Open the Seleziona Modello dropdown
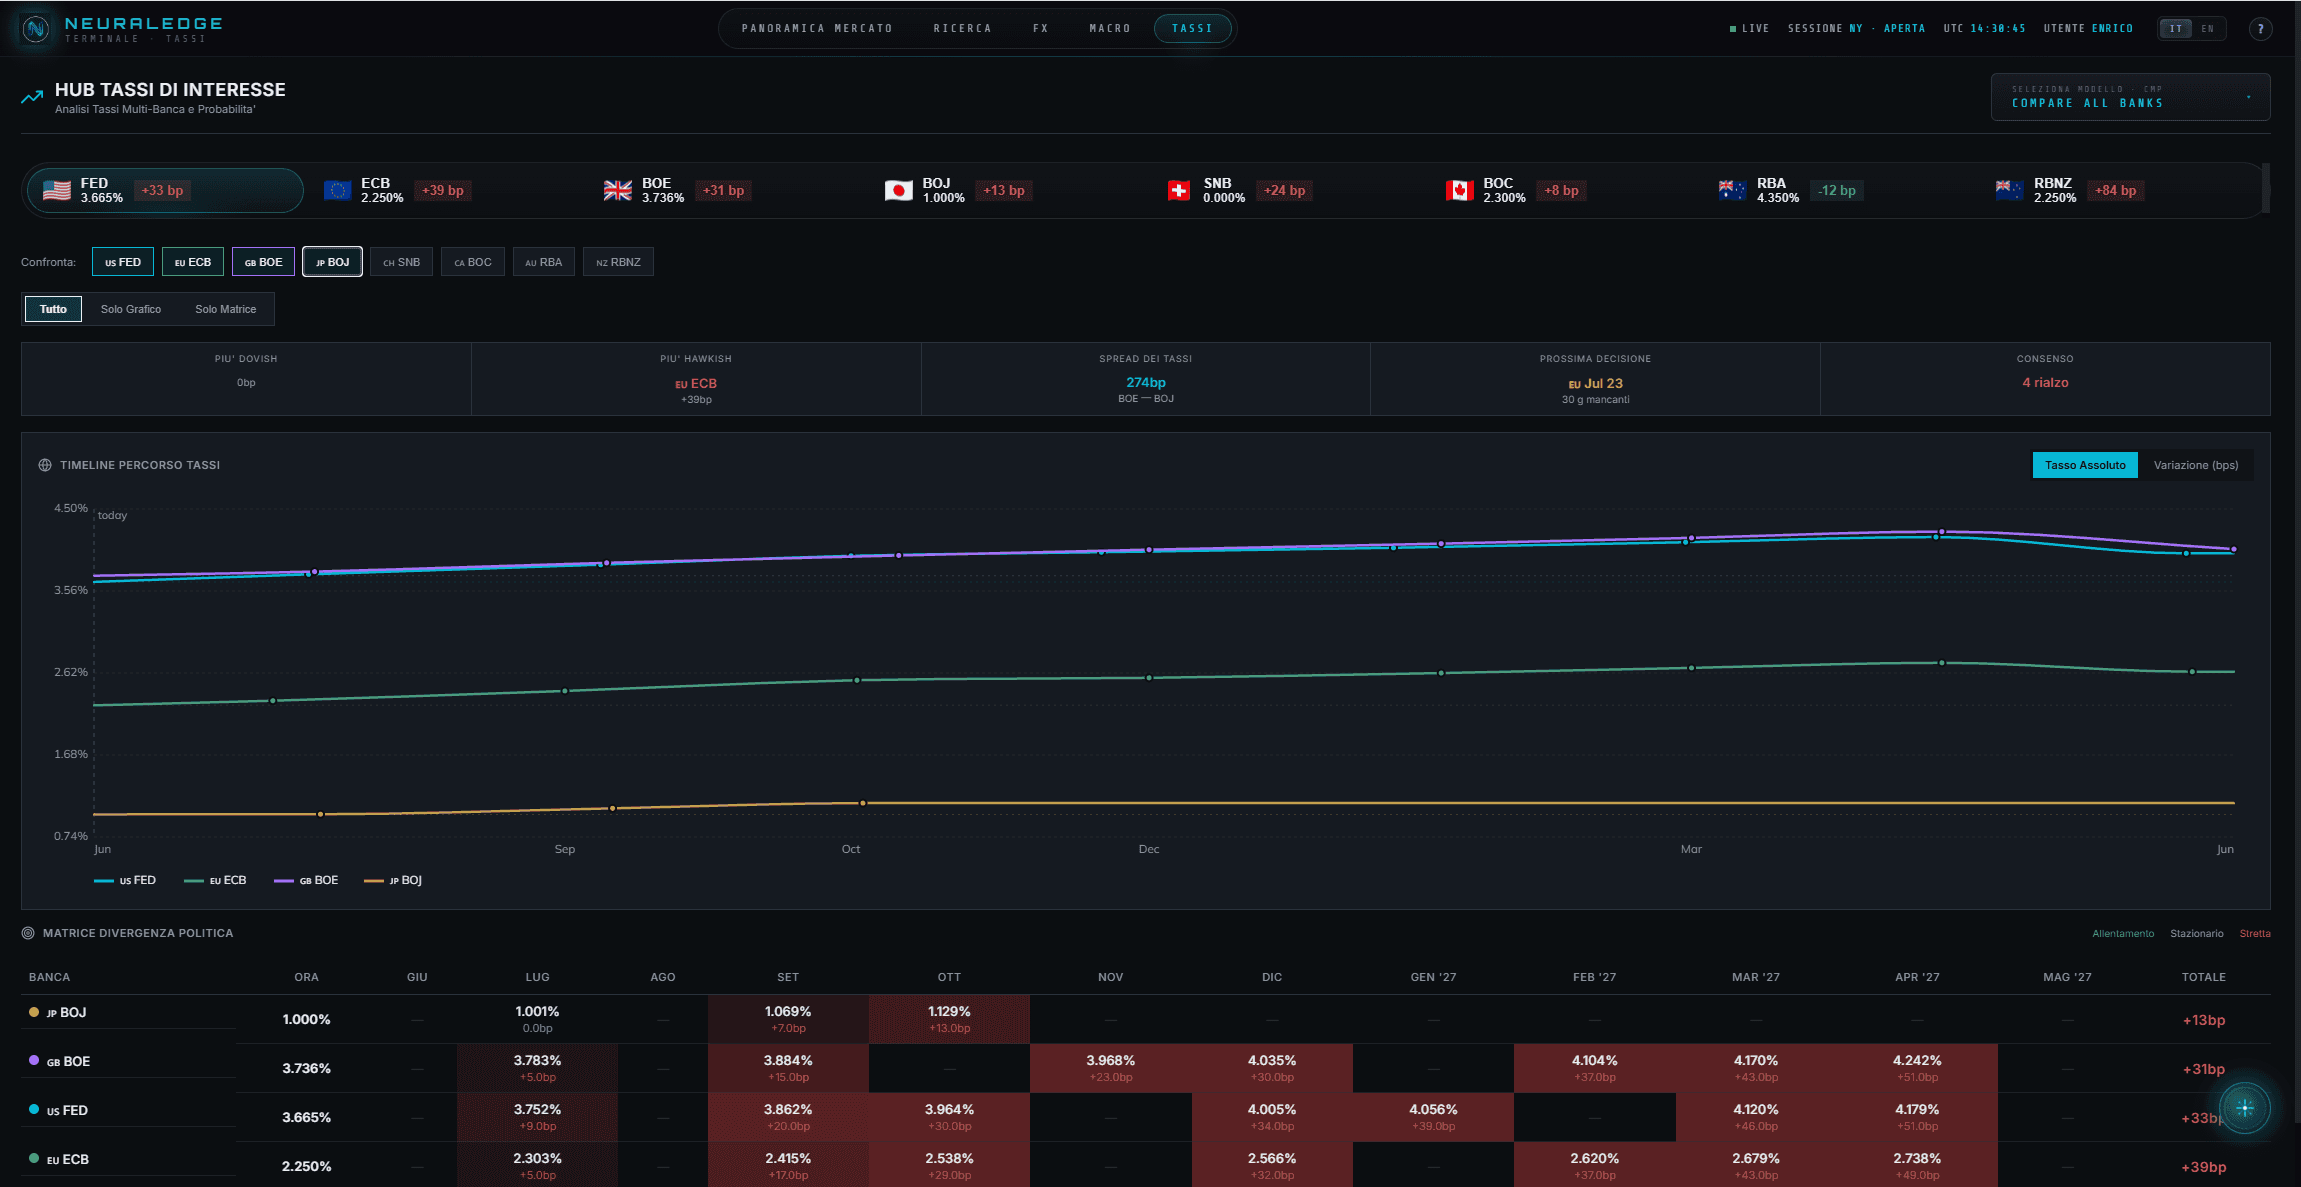The height and width of the screenshot is (1187, 2301). (2130, 97)
